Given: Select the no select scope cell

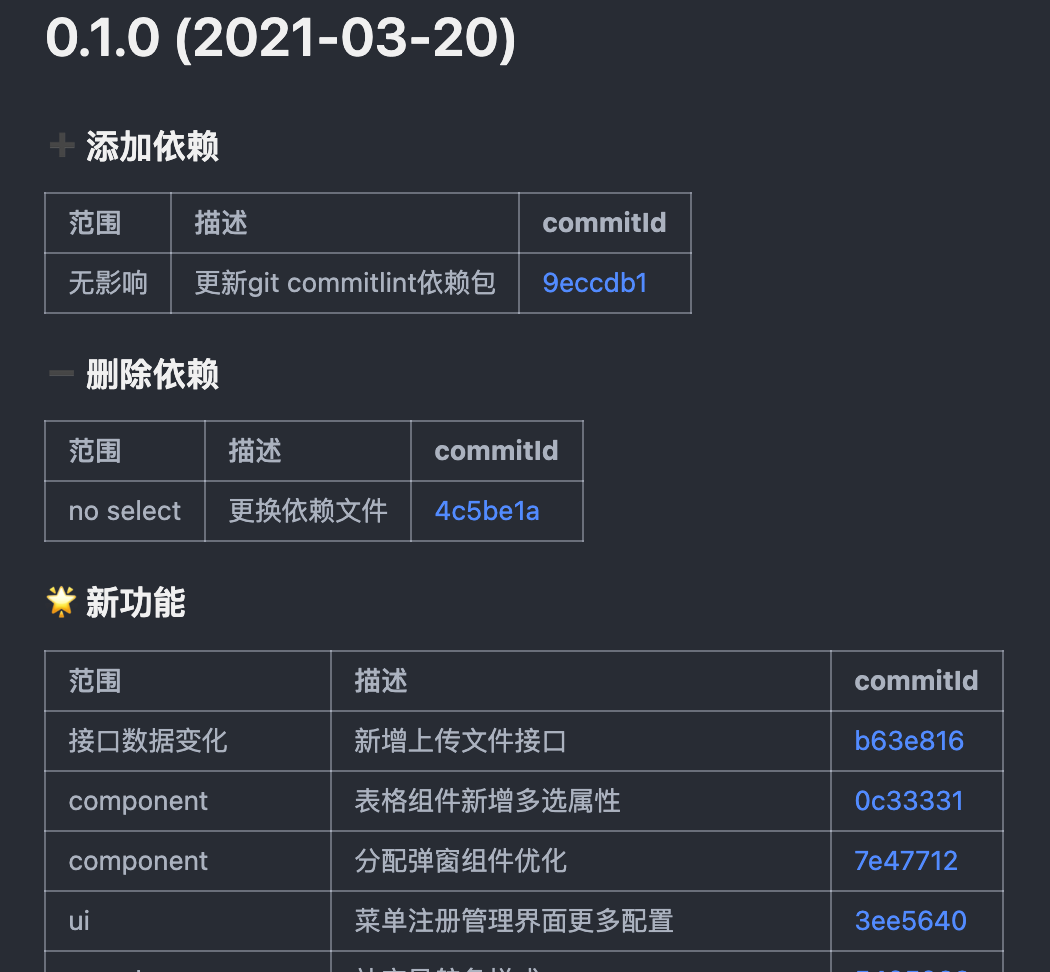Looking at the screenshot, I should click(125, 511).
